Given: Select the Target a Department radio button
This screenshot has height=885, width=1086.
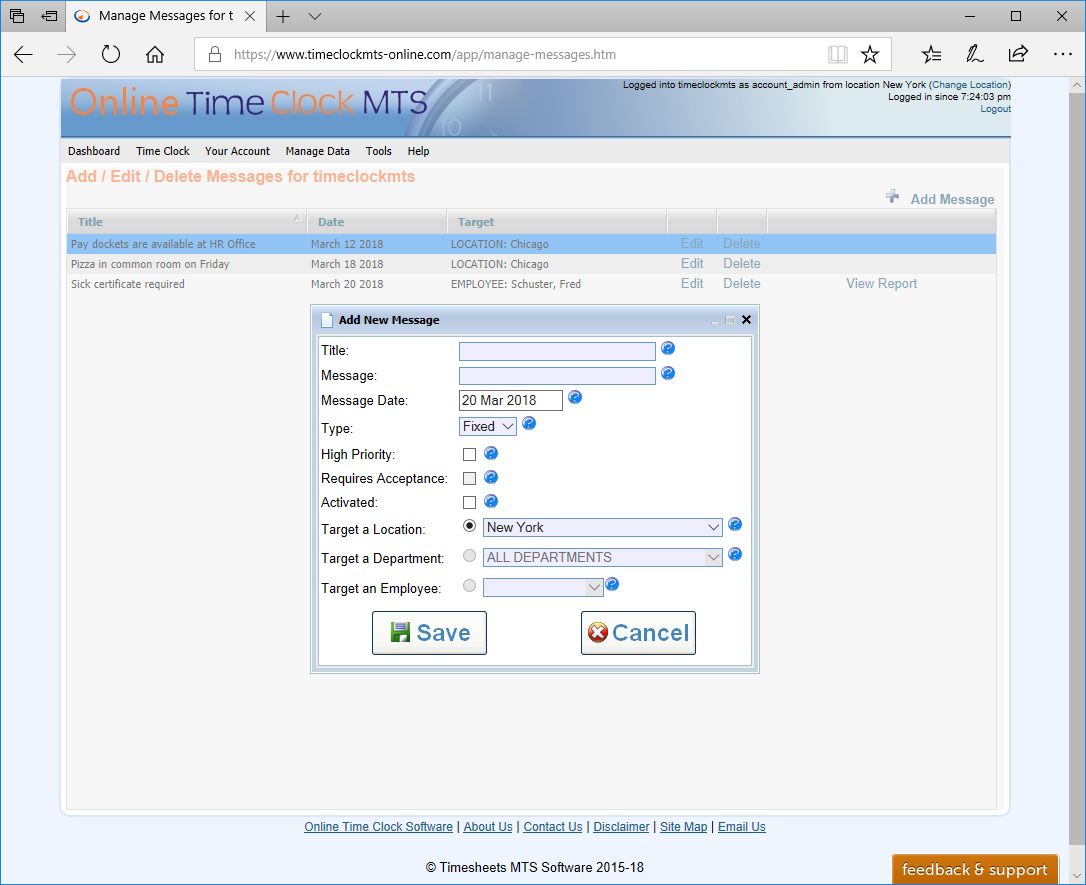Looking at the screenshot, I should tap(469, 555).
